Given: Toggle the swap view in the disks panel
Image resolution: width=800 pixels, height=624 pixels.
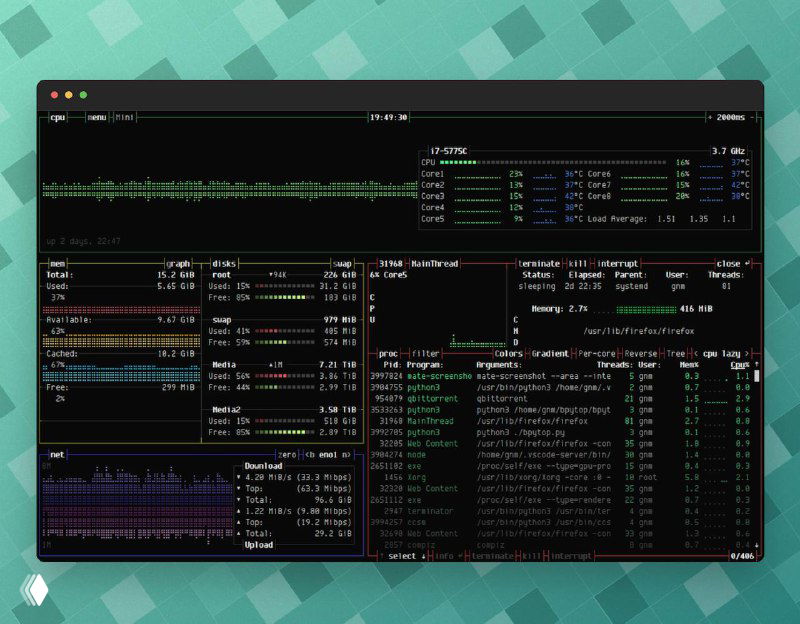Looking at the screenshot, I should tap(343, 262).
